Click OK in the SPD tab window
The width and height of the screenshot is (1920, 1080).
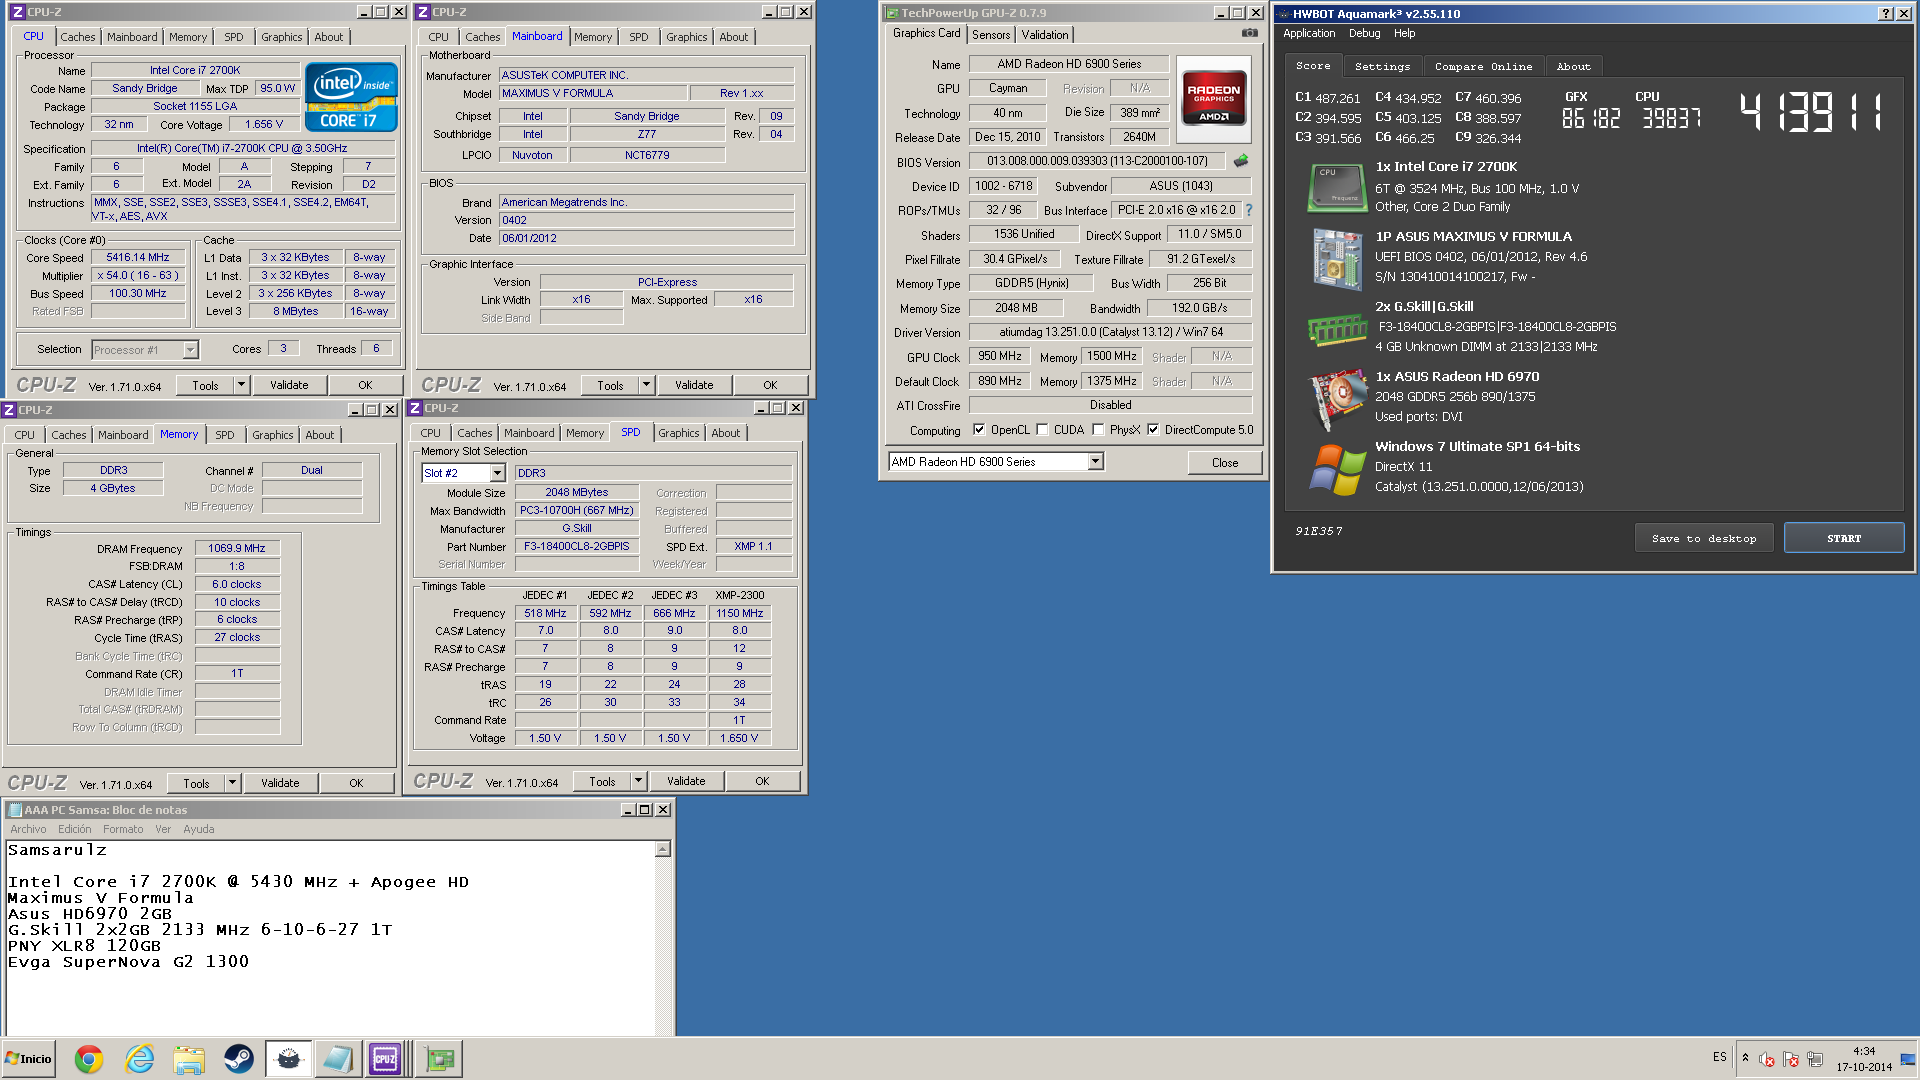[x=762, y=781]
